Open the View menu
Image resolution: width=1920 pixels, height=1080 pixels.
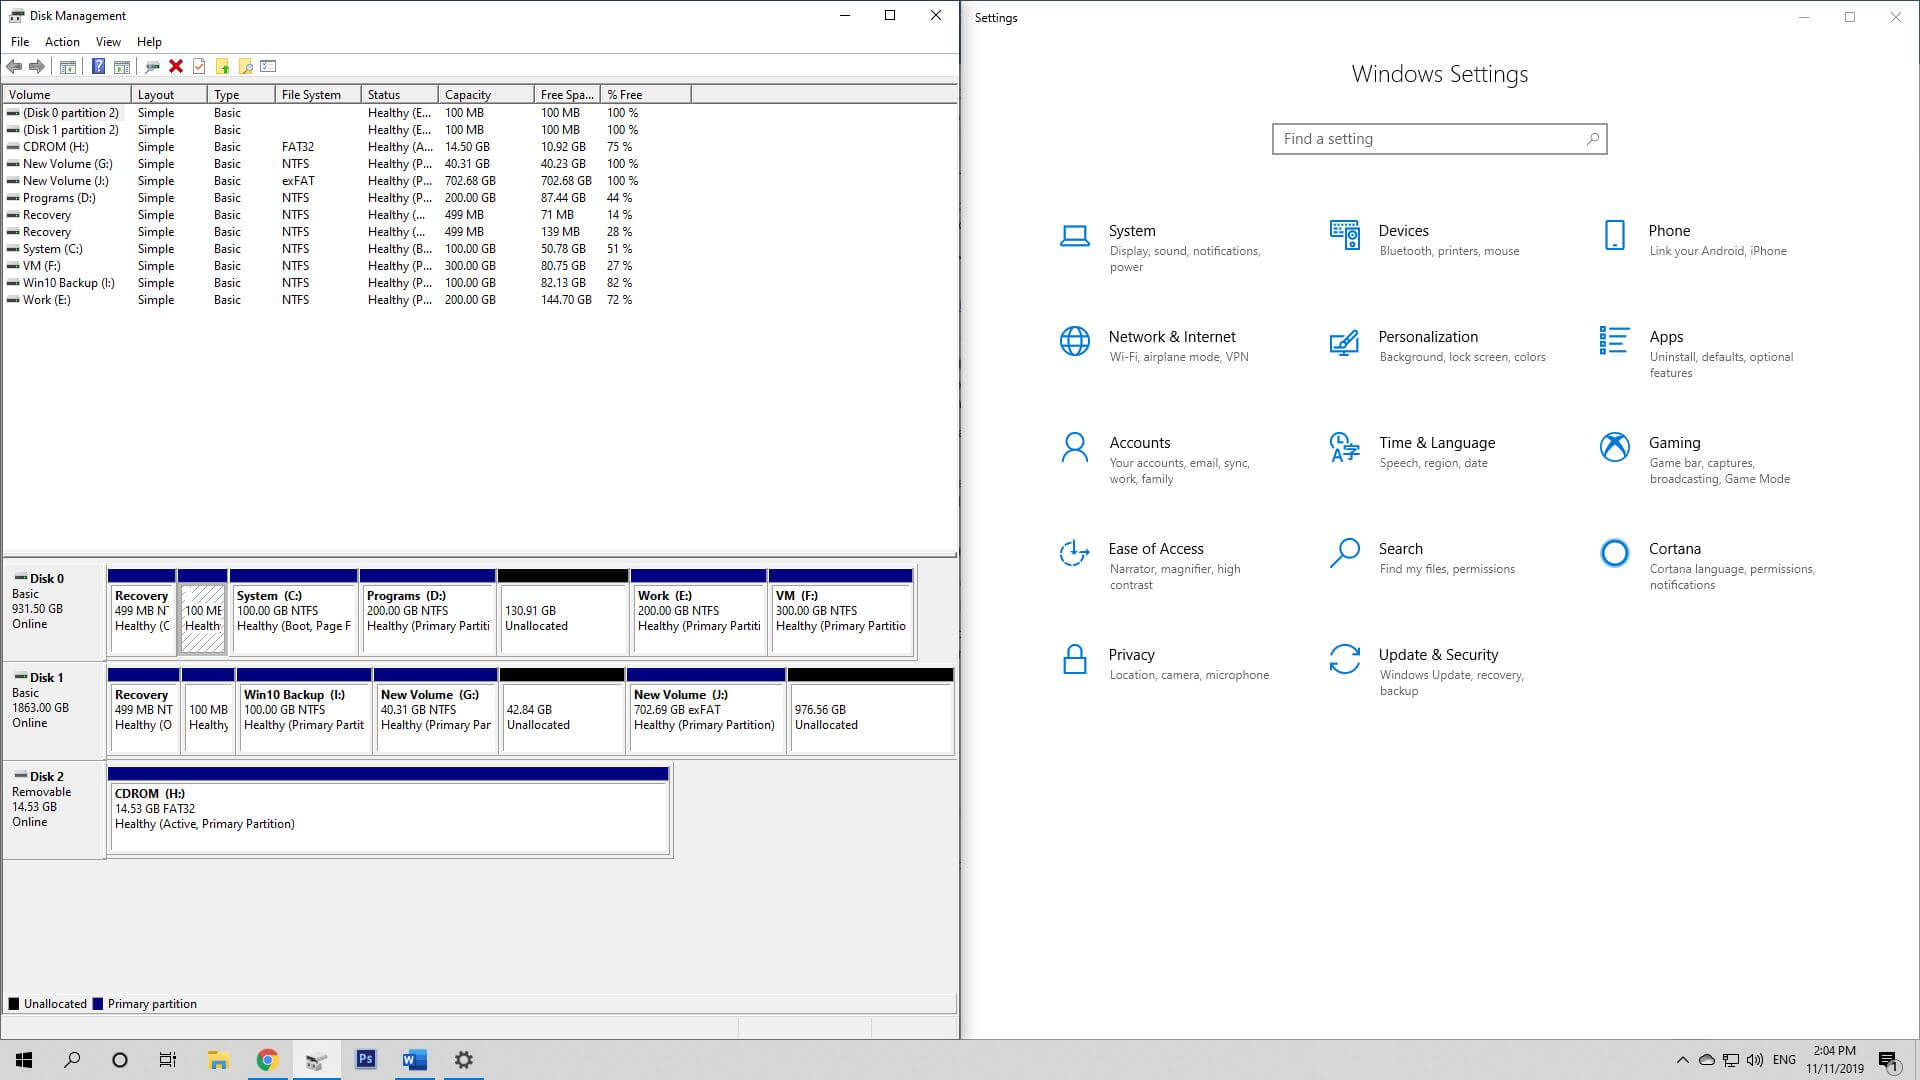point(108,42)
